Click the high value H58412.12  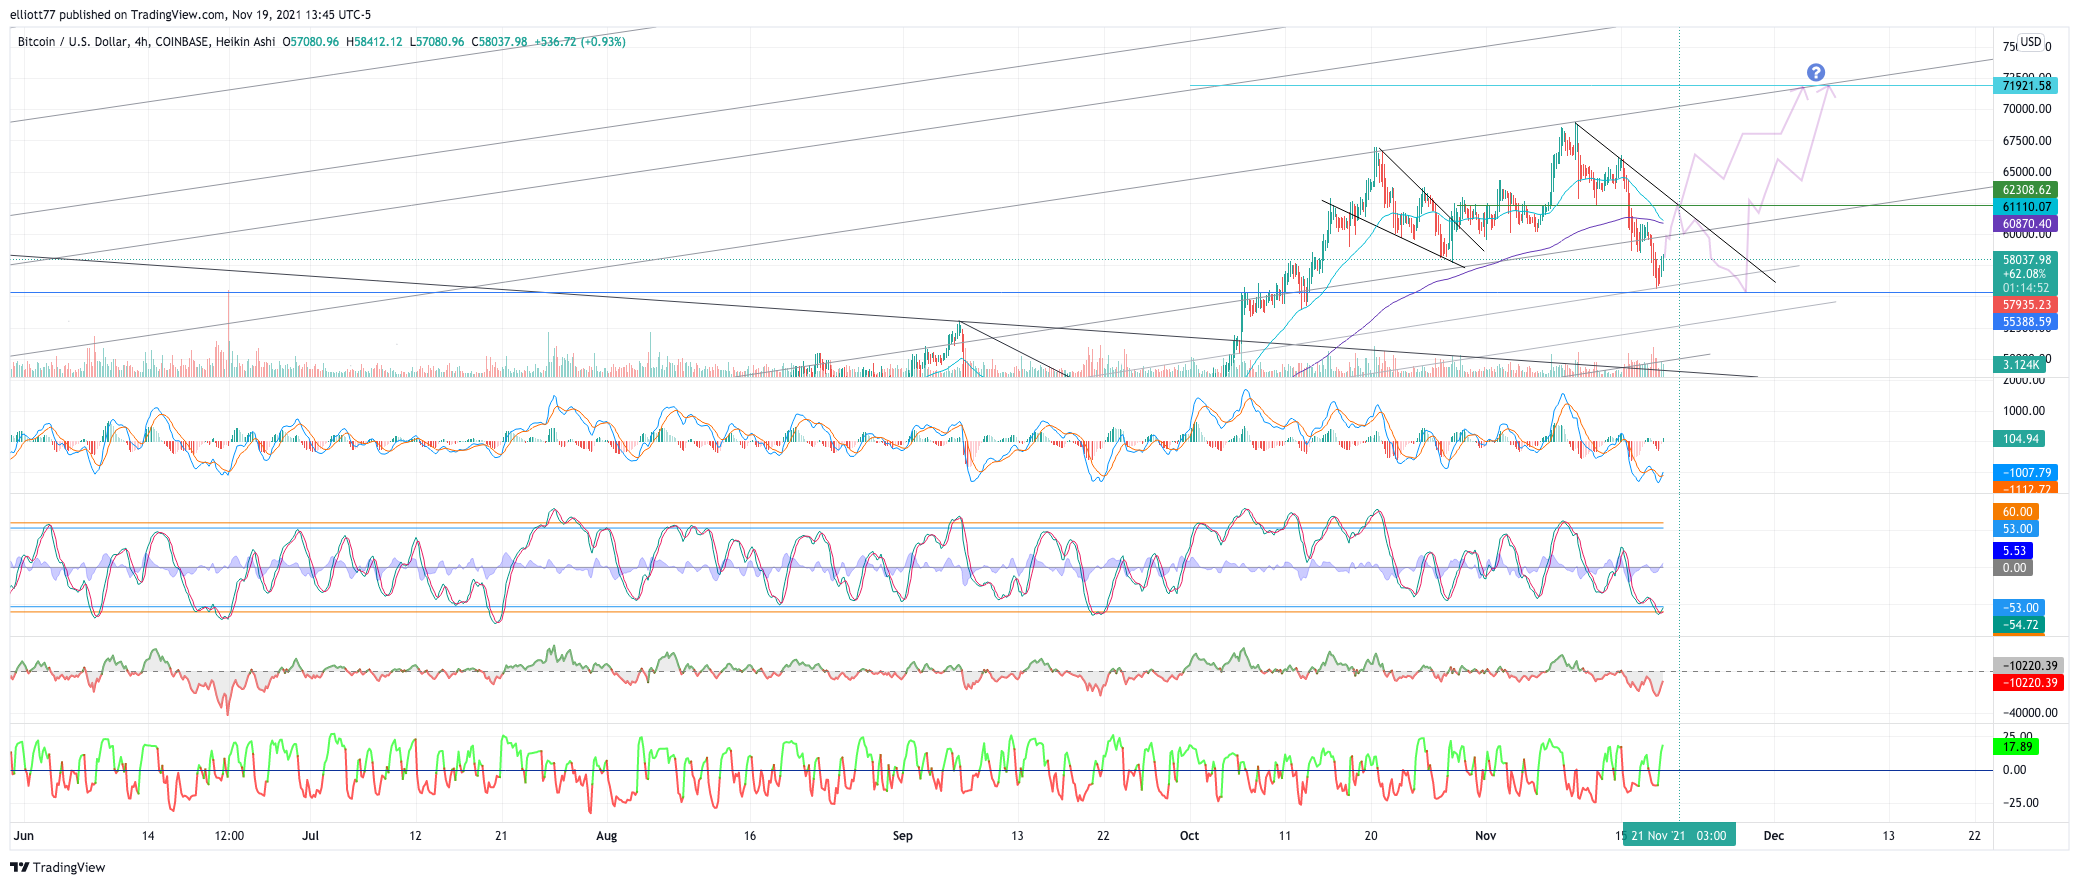[x=374, y=42]
